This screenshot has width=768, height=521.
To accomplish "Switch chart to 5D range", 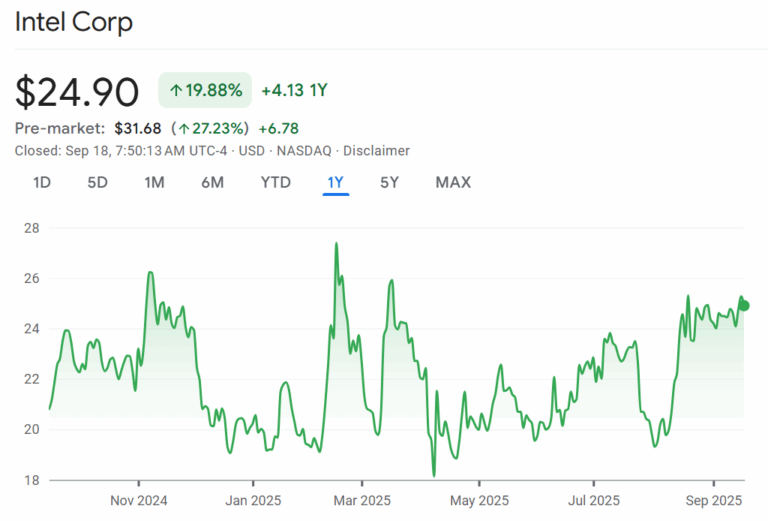I will coord(97,183).
